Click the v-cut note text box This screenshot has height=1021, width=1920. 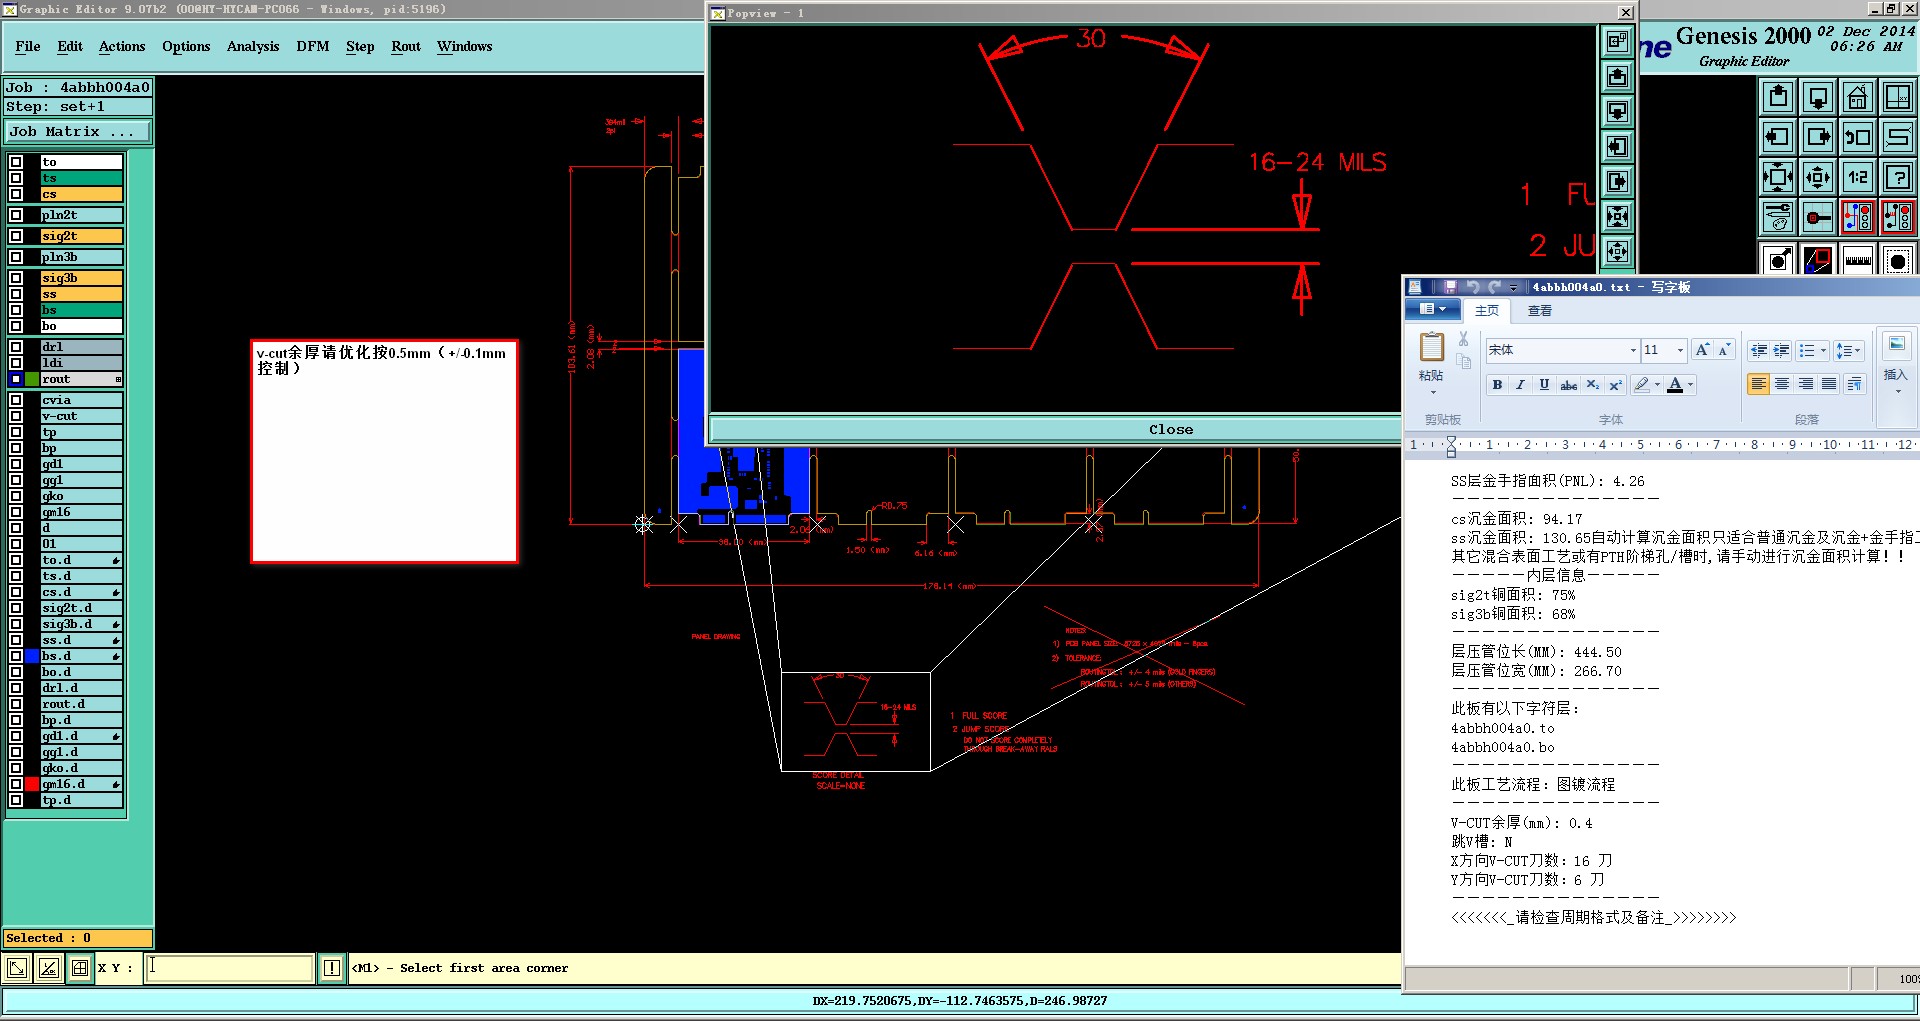[x=384, y=452]
